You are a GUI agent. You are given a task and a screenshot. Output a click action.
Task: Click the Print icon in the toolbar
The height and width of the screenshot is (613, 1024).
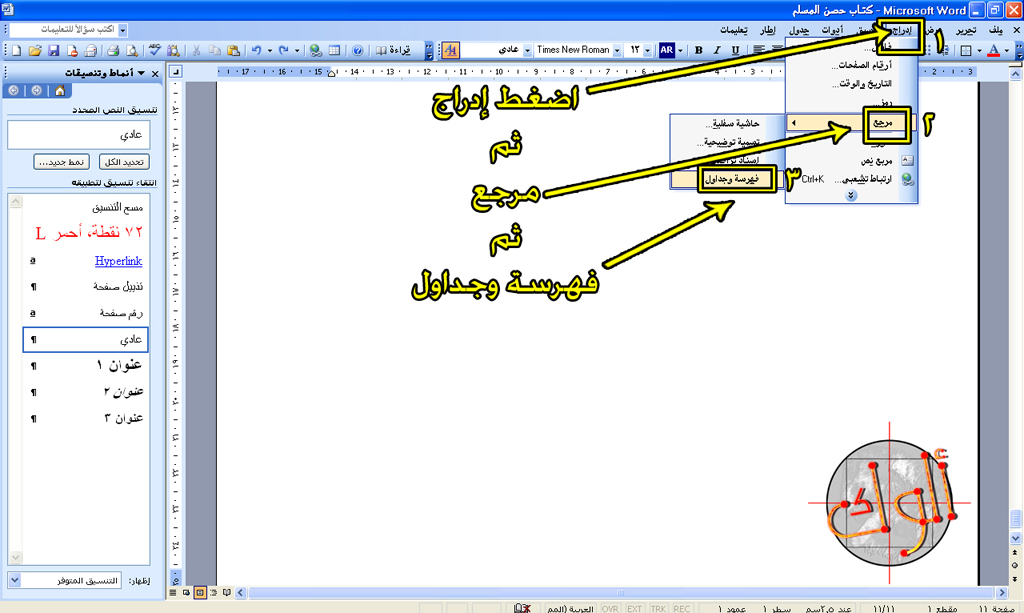click(114, 50)
